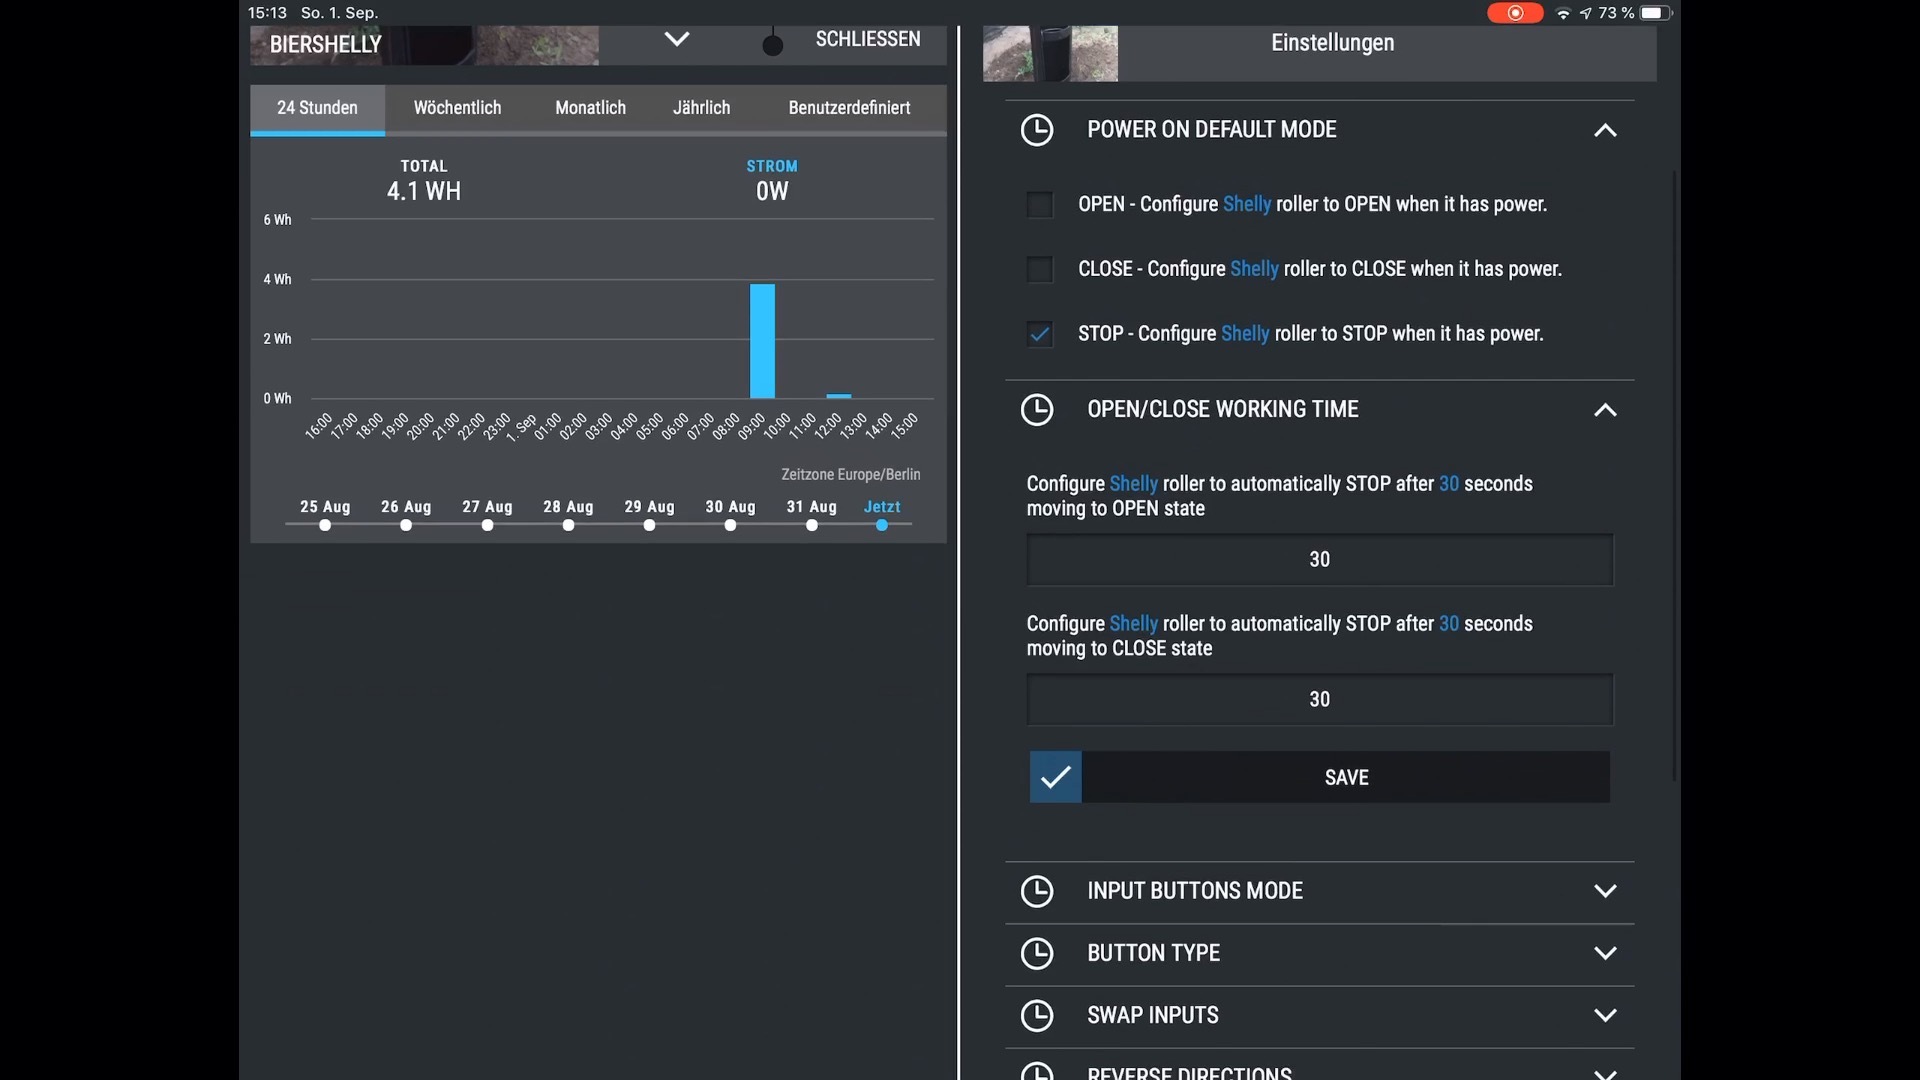1920x1080 pixels.
Task: Click the Swap Inputs clock icon
Action: click(1037, 1015)
